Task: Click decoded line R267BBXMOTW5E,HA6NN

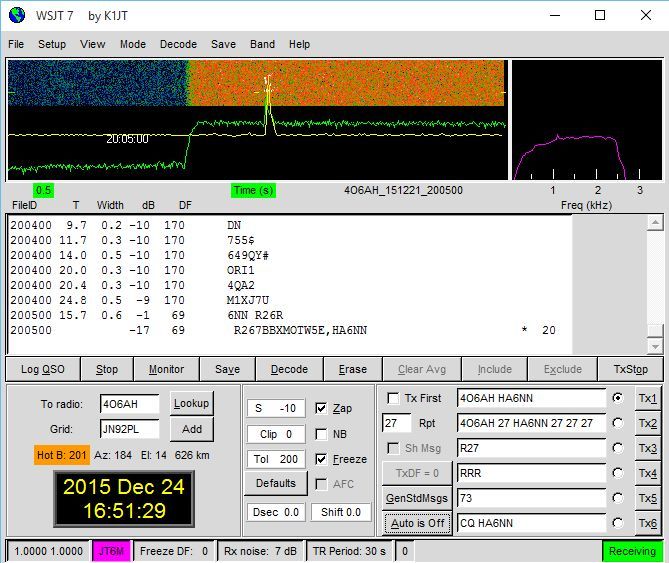Action: 300,331
